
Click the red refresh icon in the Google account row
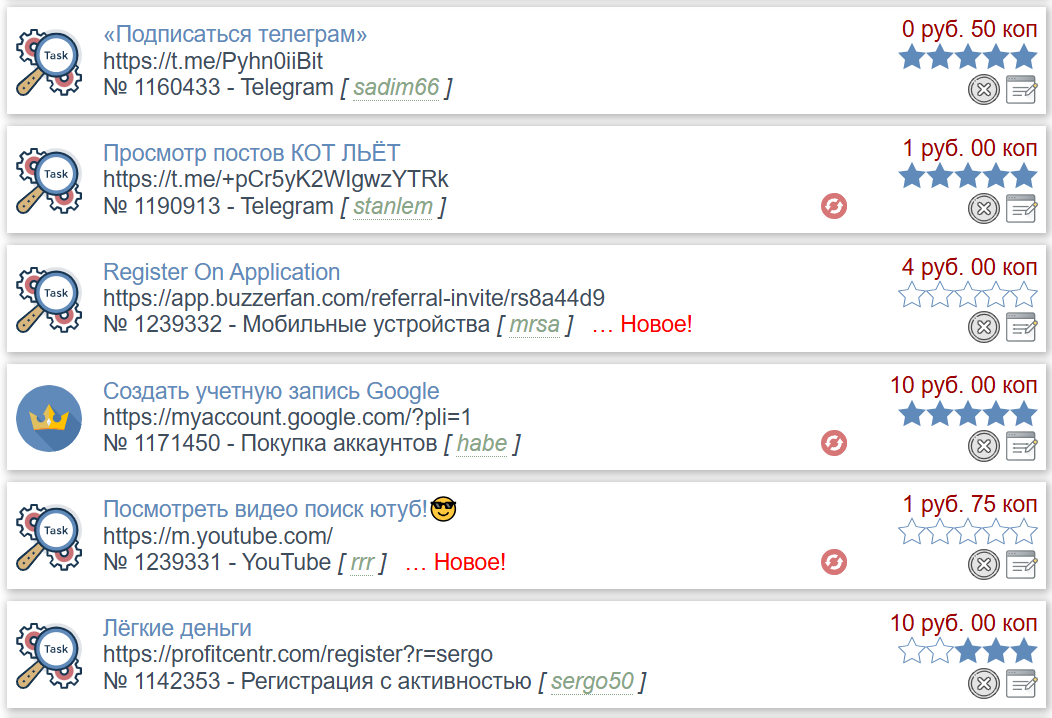pos(834,443)
